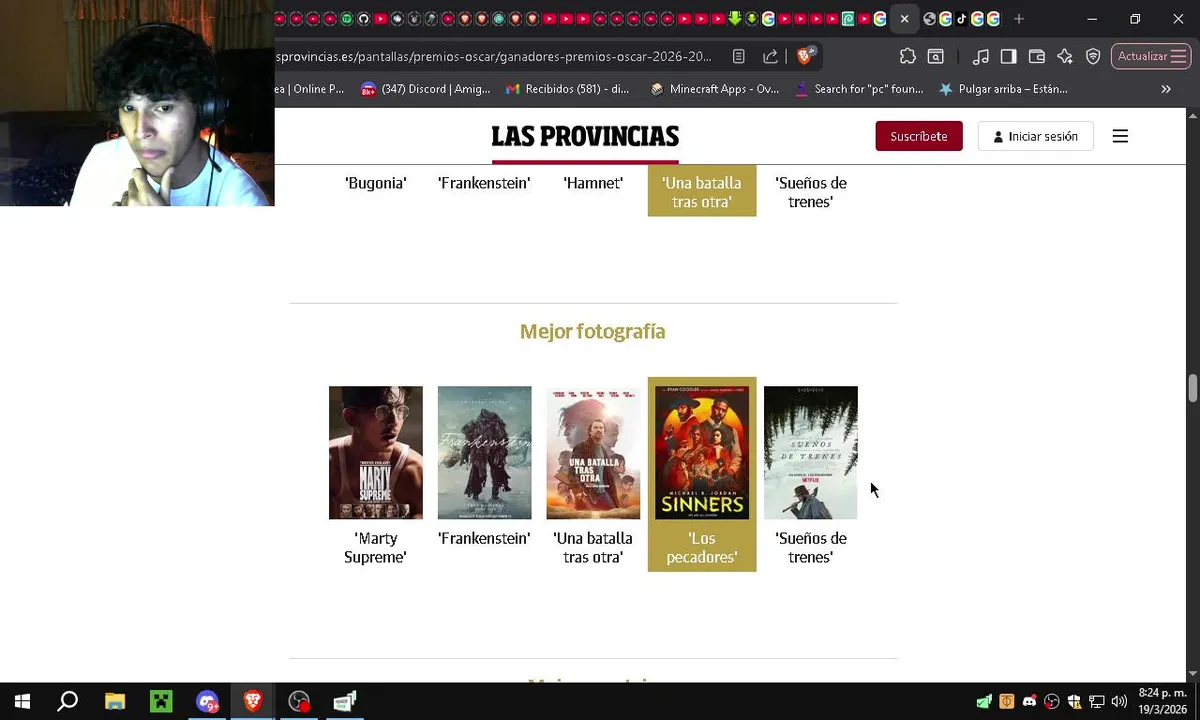Select the Sinners poster
This screenshot has height=720, width=1200.
[x=702, y=453]
